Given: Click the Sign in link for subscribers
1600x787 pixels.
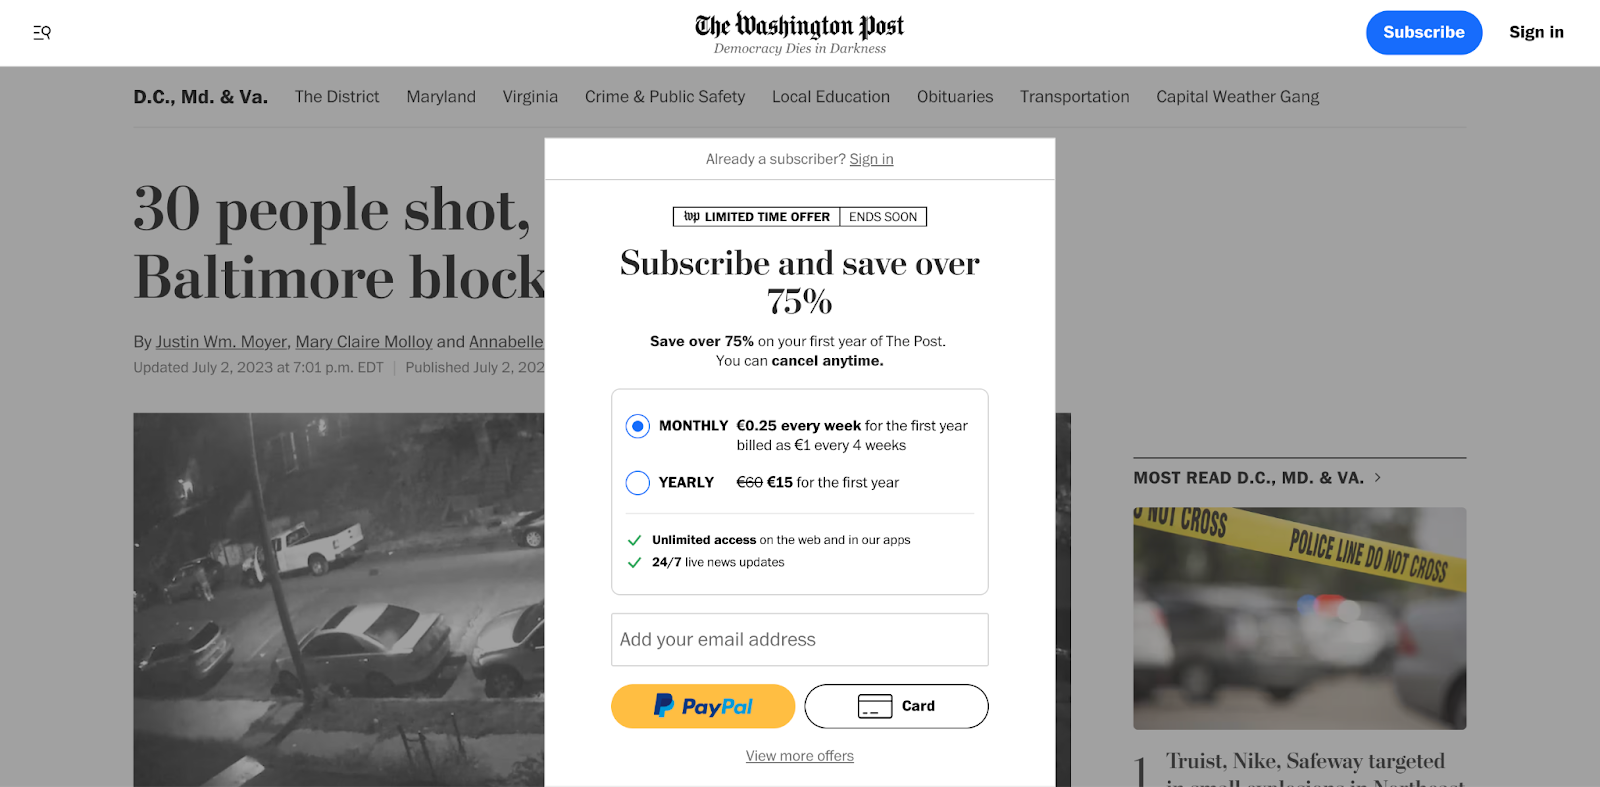Looking at the screenshot, I should [870, 158].
